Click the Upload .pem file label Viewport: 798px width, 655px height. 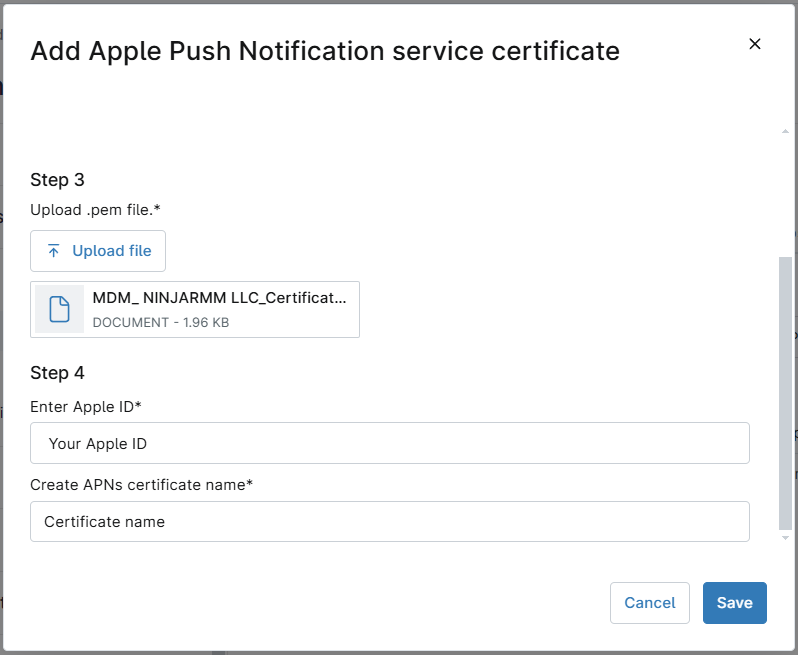(96, 210)
